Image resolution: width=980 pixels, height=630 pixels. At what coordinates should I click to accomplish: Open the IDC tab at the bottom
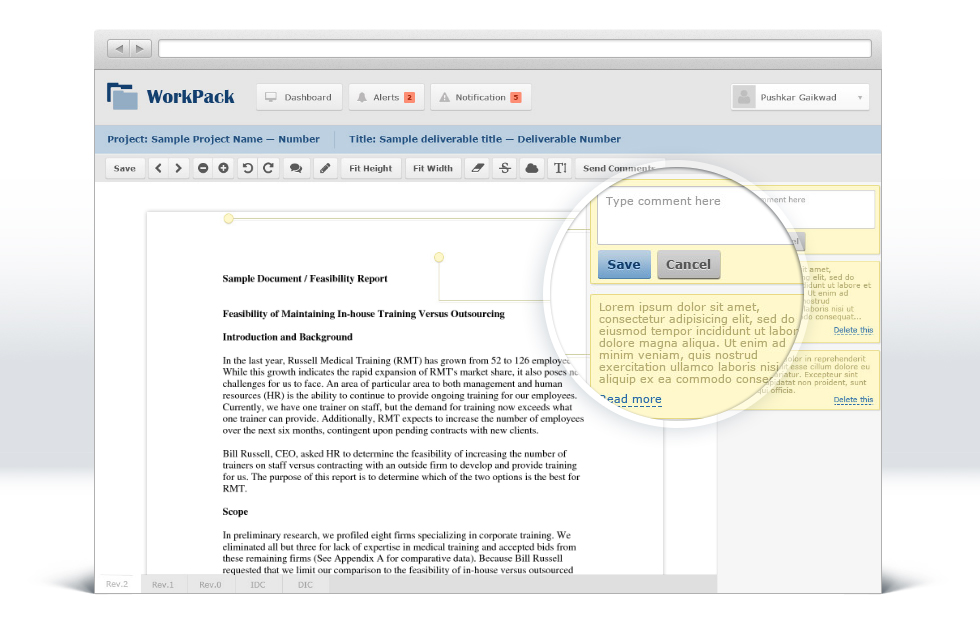point(257,584)
